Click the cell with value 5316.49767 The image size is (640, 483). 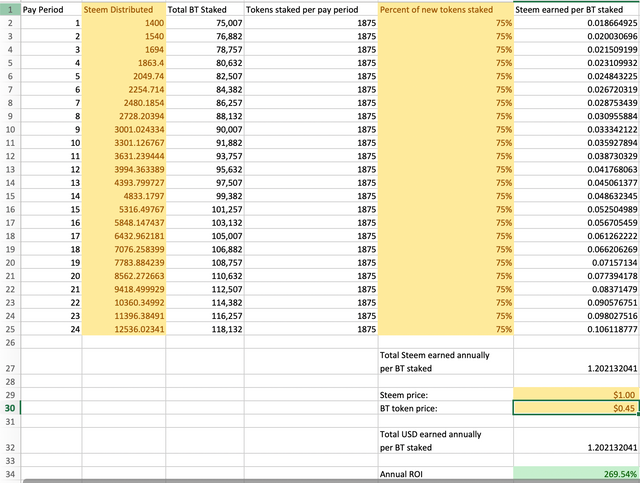[x=124, y=209]
